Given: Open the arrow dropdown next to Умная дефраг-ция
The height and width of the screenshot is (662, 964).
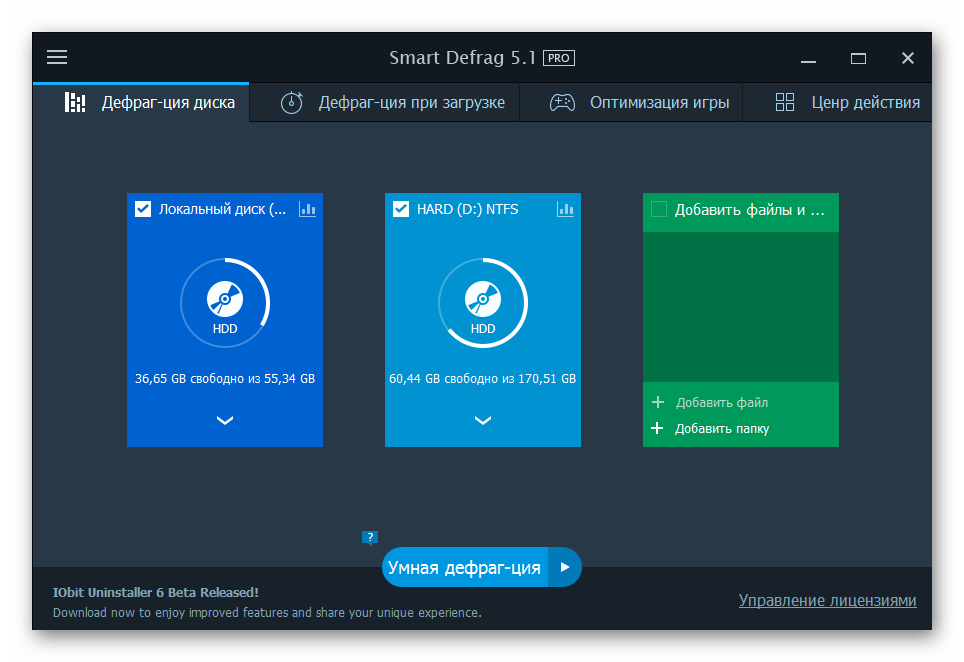Looking at the screenshot, I should coord(565,567).
